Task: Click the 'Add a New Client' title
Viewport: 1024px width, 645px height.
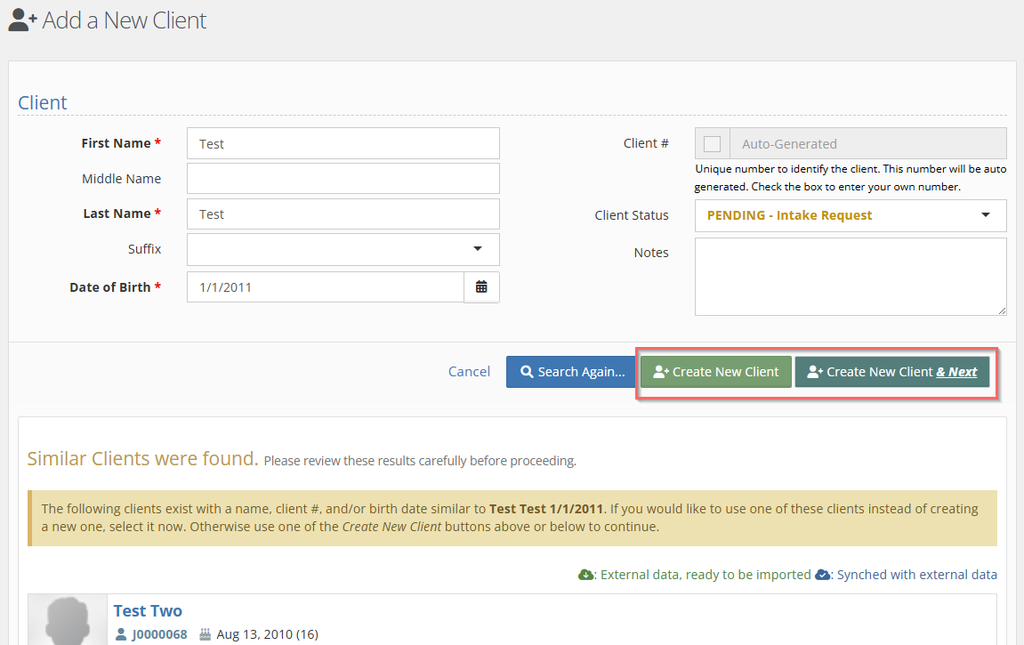Action: (x=124, y=20)
